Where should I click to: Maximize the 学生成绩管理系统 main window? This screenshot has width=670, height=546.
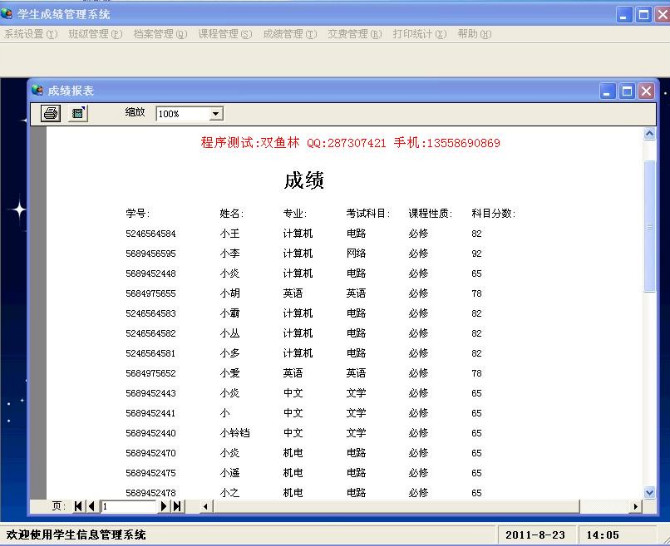pos(644,15)
